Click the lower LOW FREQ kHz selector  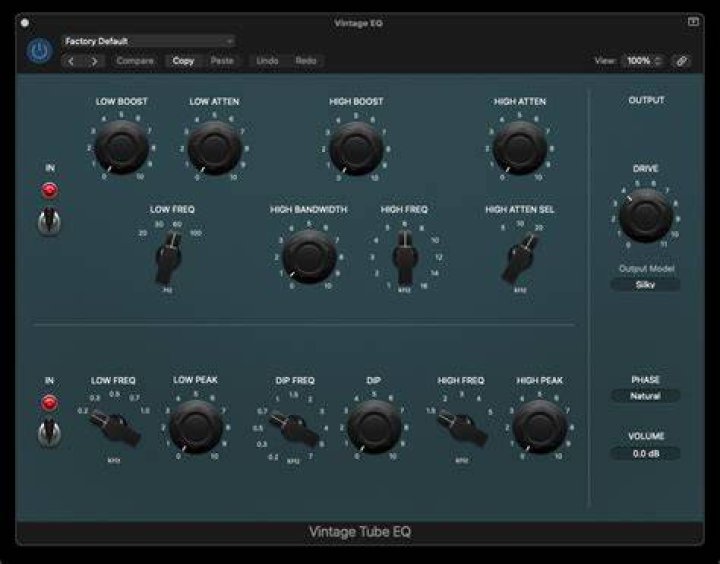click(x=115, y=428)
